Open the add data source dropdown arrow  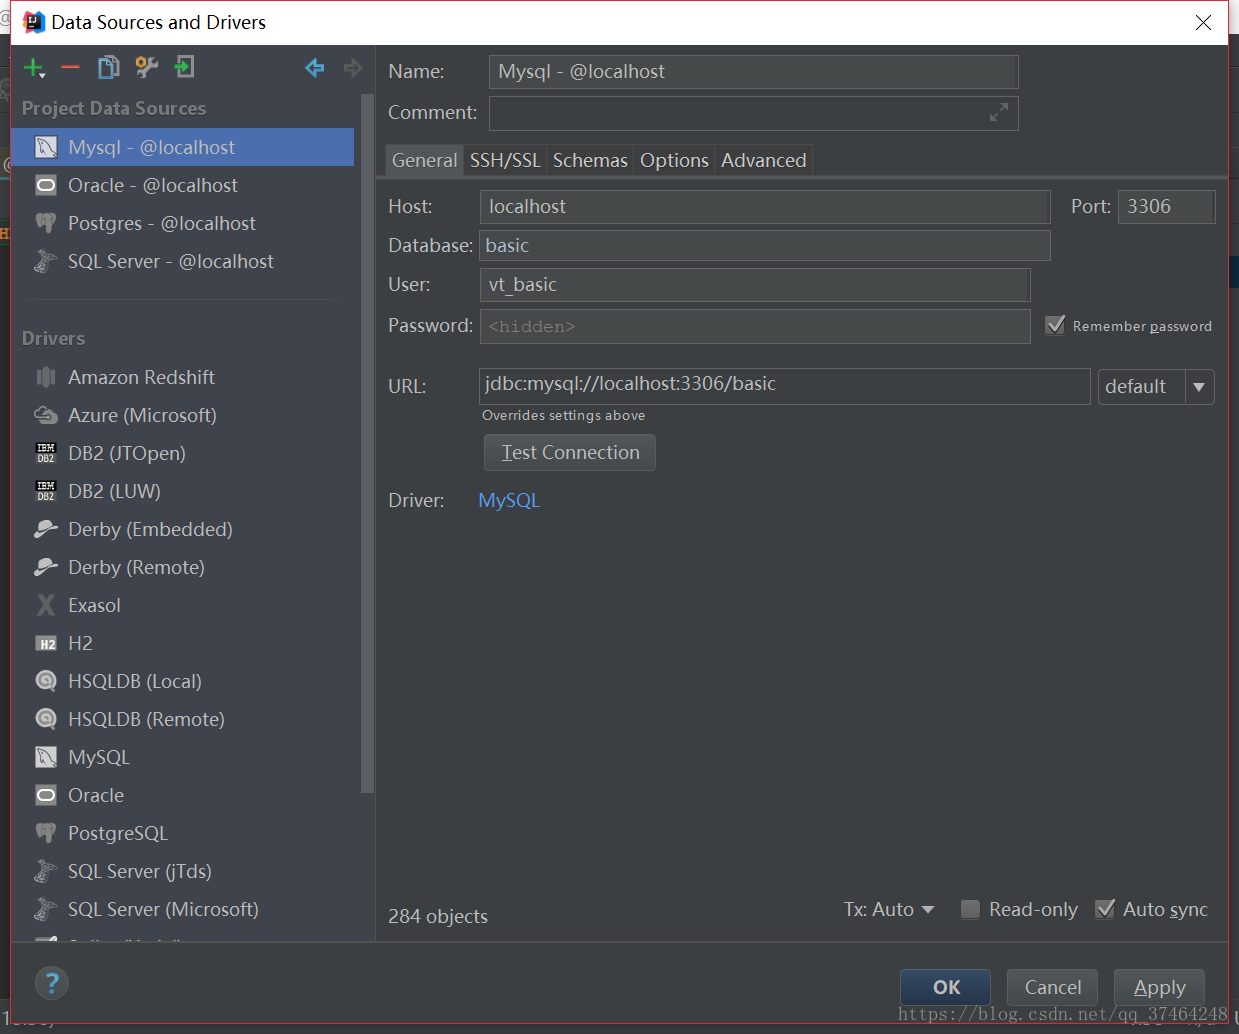click(42, 75)
